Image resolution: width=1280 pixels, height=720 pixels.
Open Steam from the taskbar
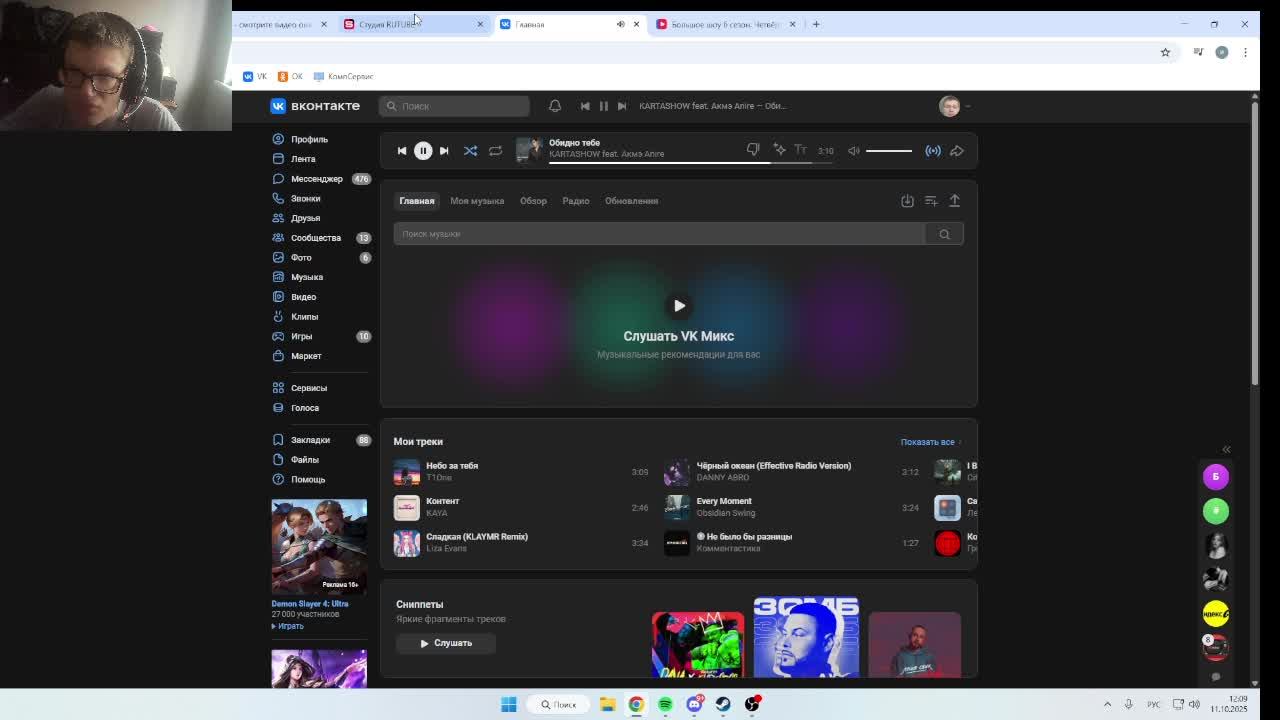click(x=723, y=704)
